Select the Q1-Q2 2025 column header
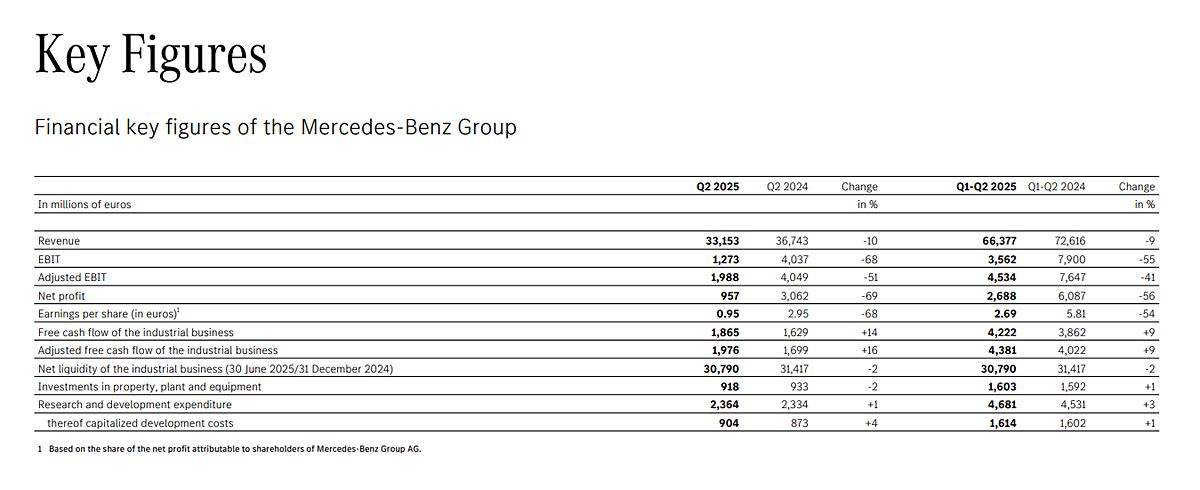1200x490 pixels. click(x=985, y=187)
